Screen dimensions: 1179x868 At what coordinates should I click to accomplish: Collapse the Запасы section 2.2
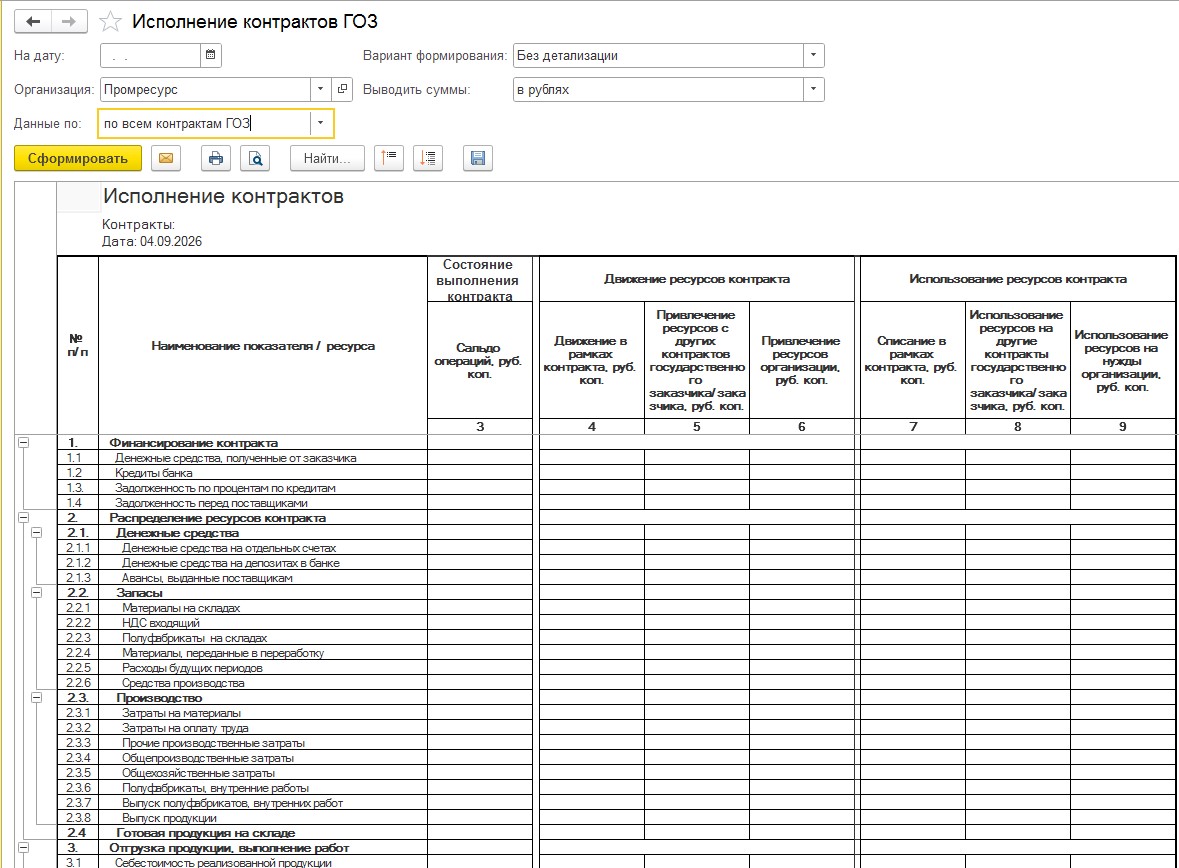tap(36, 593)
